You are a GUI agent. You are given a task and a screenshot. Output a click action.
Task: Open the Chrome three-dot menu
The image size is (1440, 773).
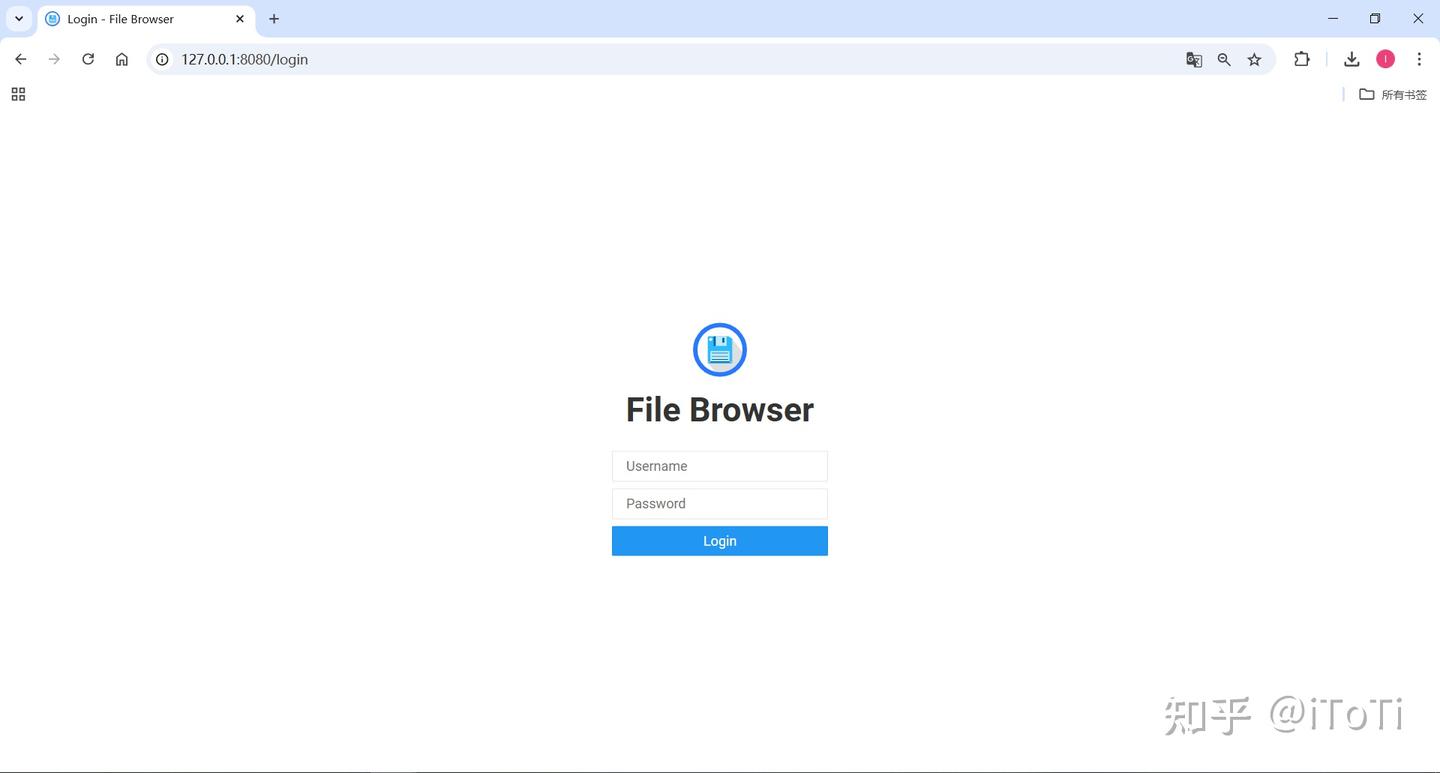click(x=1419, y=59)
